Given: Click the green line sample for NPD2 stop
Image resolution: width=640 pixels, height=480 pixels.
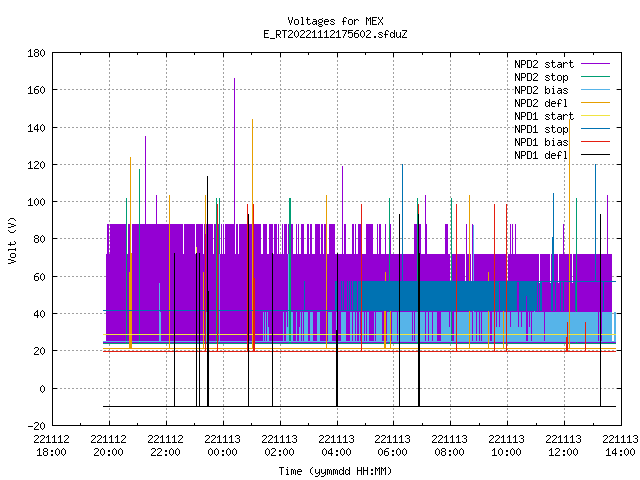Looking at the screenshot, I should pyautogui.click(x=596, y=76).
